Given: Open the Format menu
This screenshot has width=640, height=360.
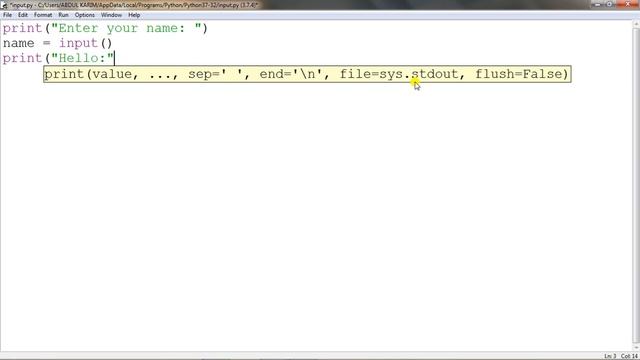Looking at the screenshot, I should pyautogui.click(x=42, y=15).
